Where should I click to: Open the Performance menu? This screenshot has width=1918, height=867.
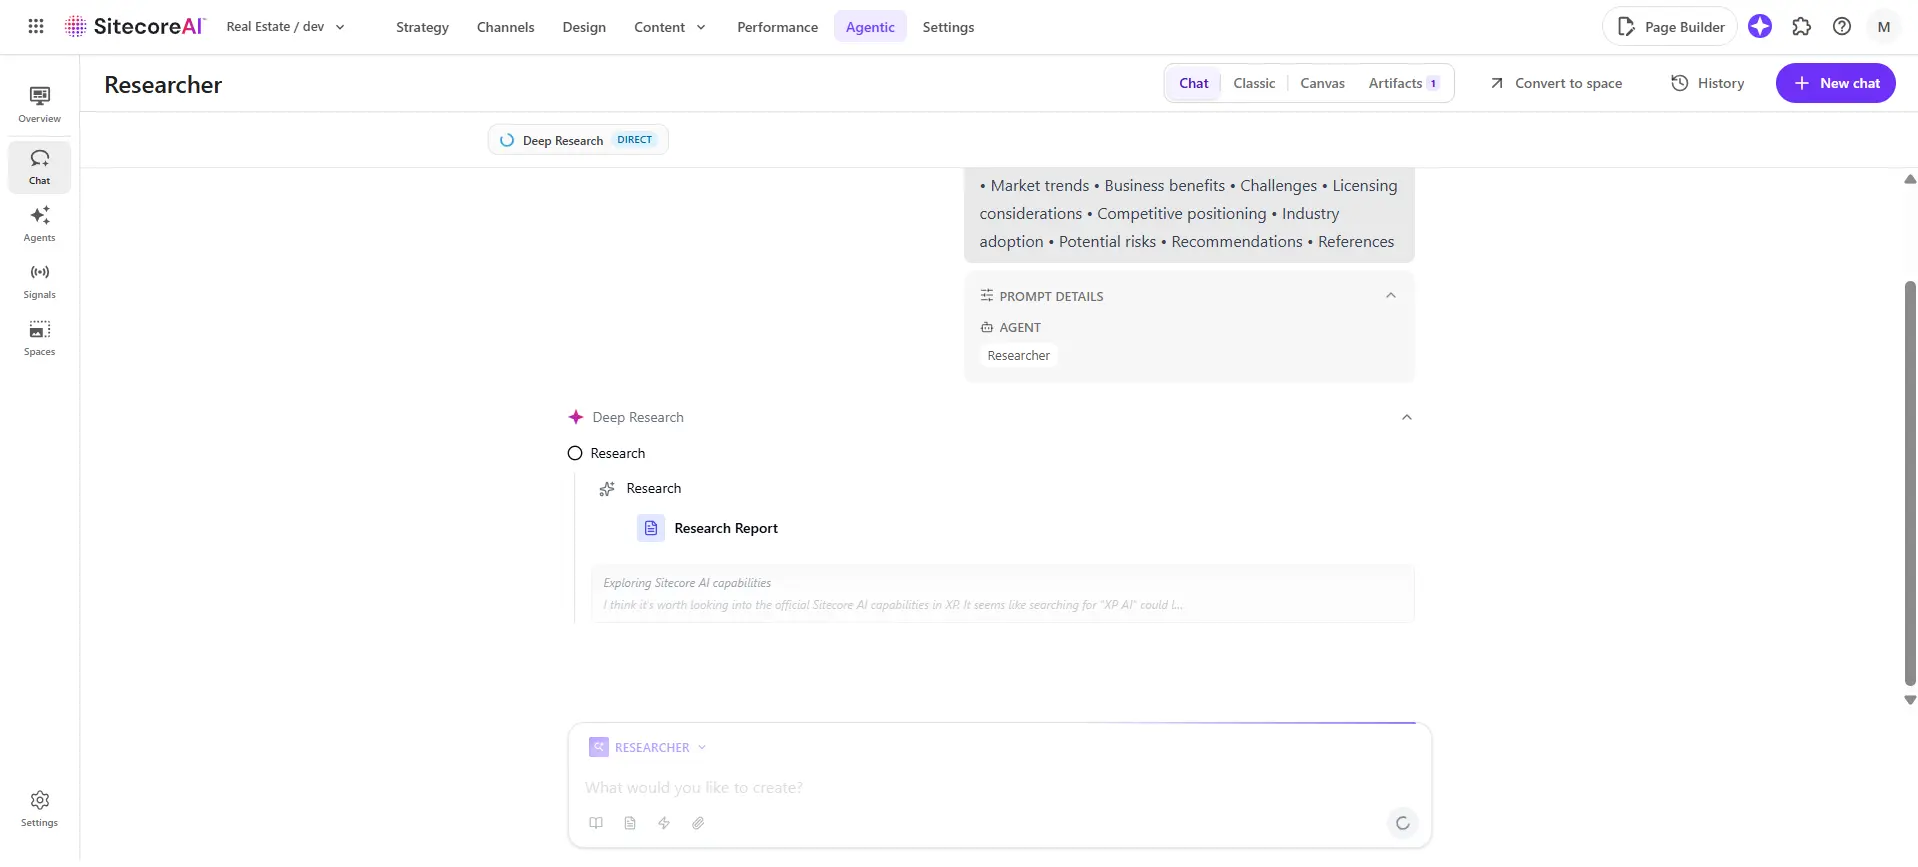[777, 27]
